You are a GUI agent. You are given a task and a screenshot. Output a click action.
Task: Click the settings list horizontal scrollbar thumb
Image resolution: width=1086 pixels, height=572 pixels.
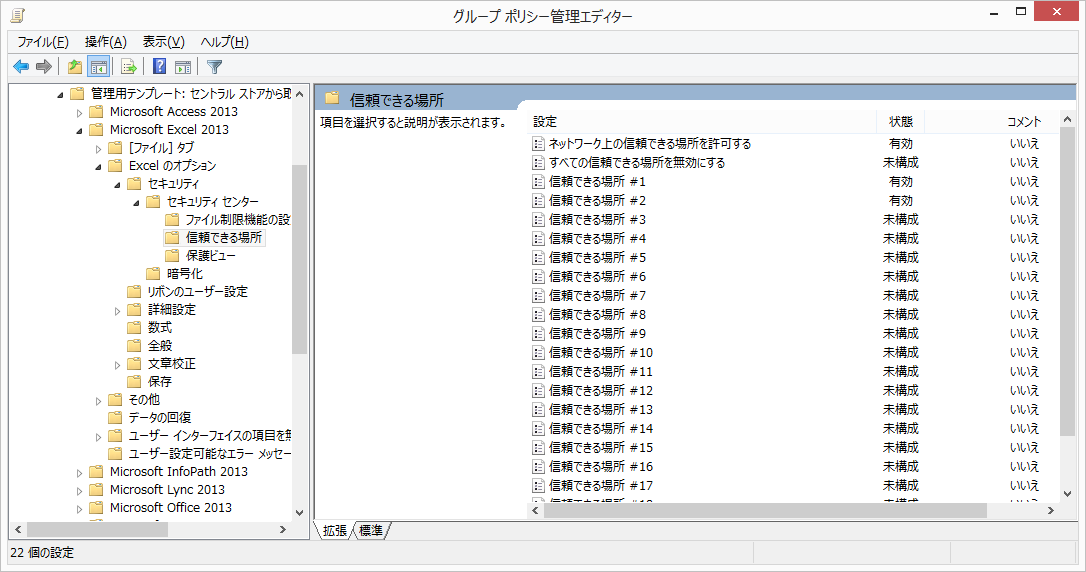click(x=765, y=510)
